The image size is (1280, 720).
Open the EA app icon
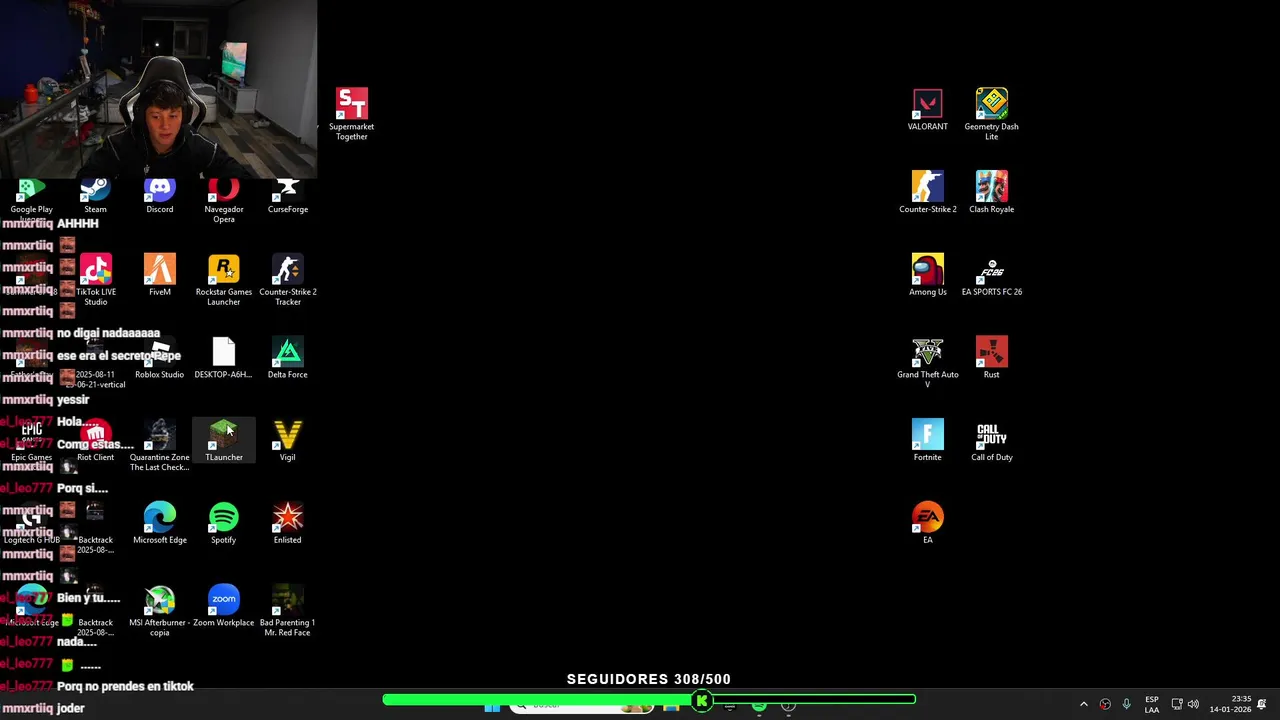pos(927,523)
